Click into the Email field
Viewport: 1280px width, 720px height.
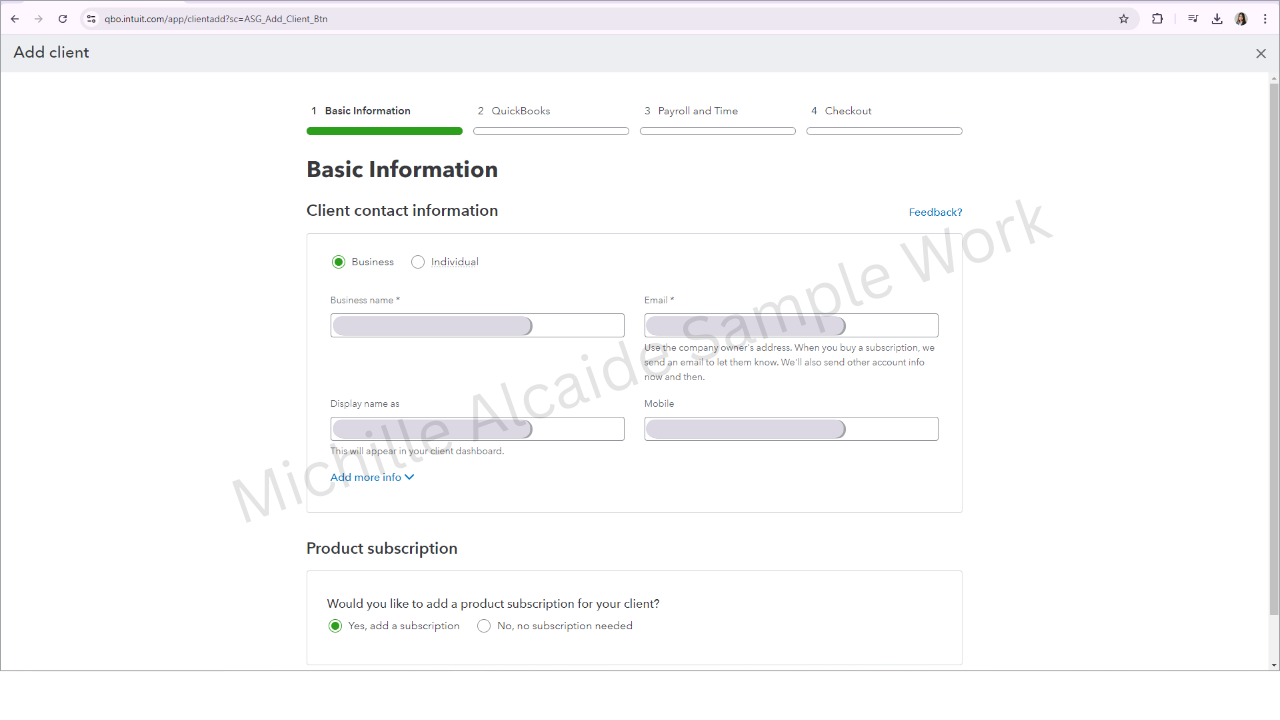[791, 325]
